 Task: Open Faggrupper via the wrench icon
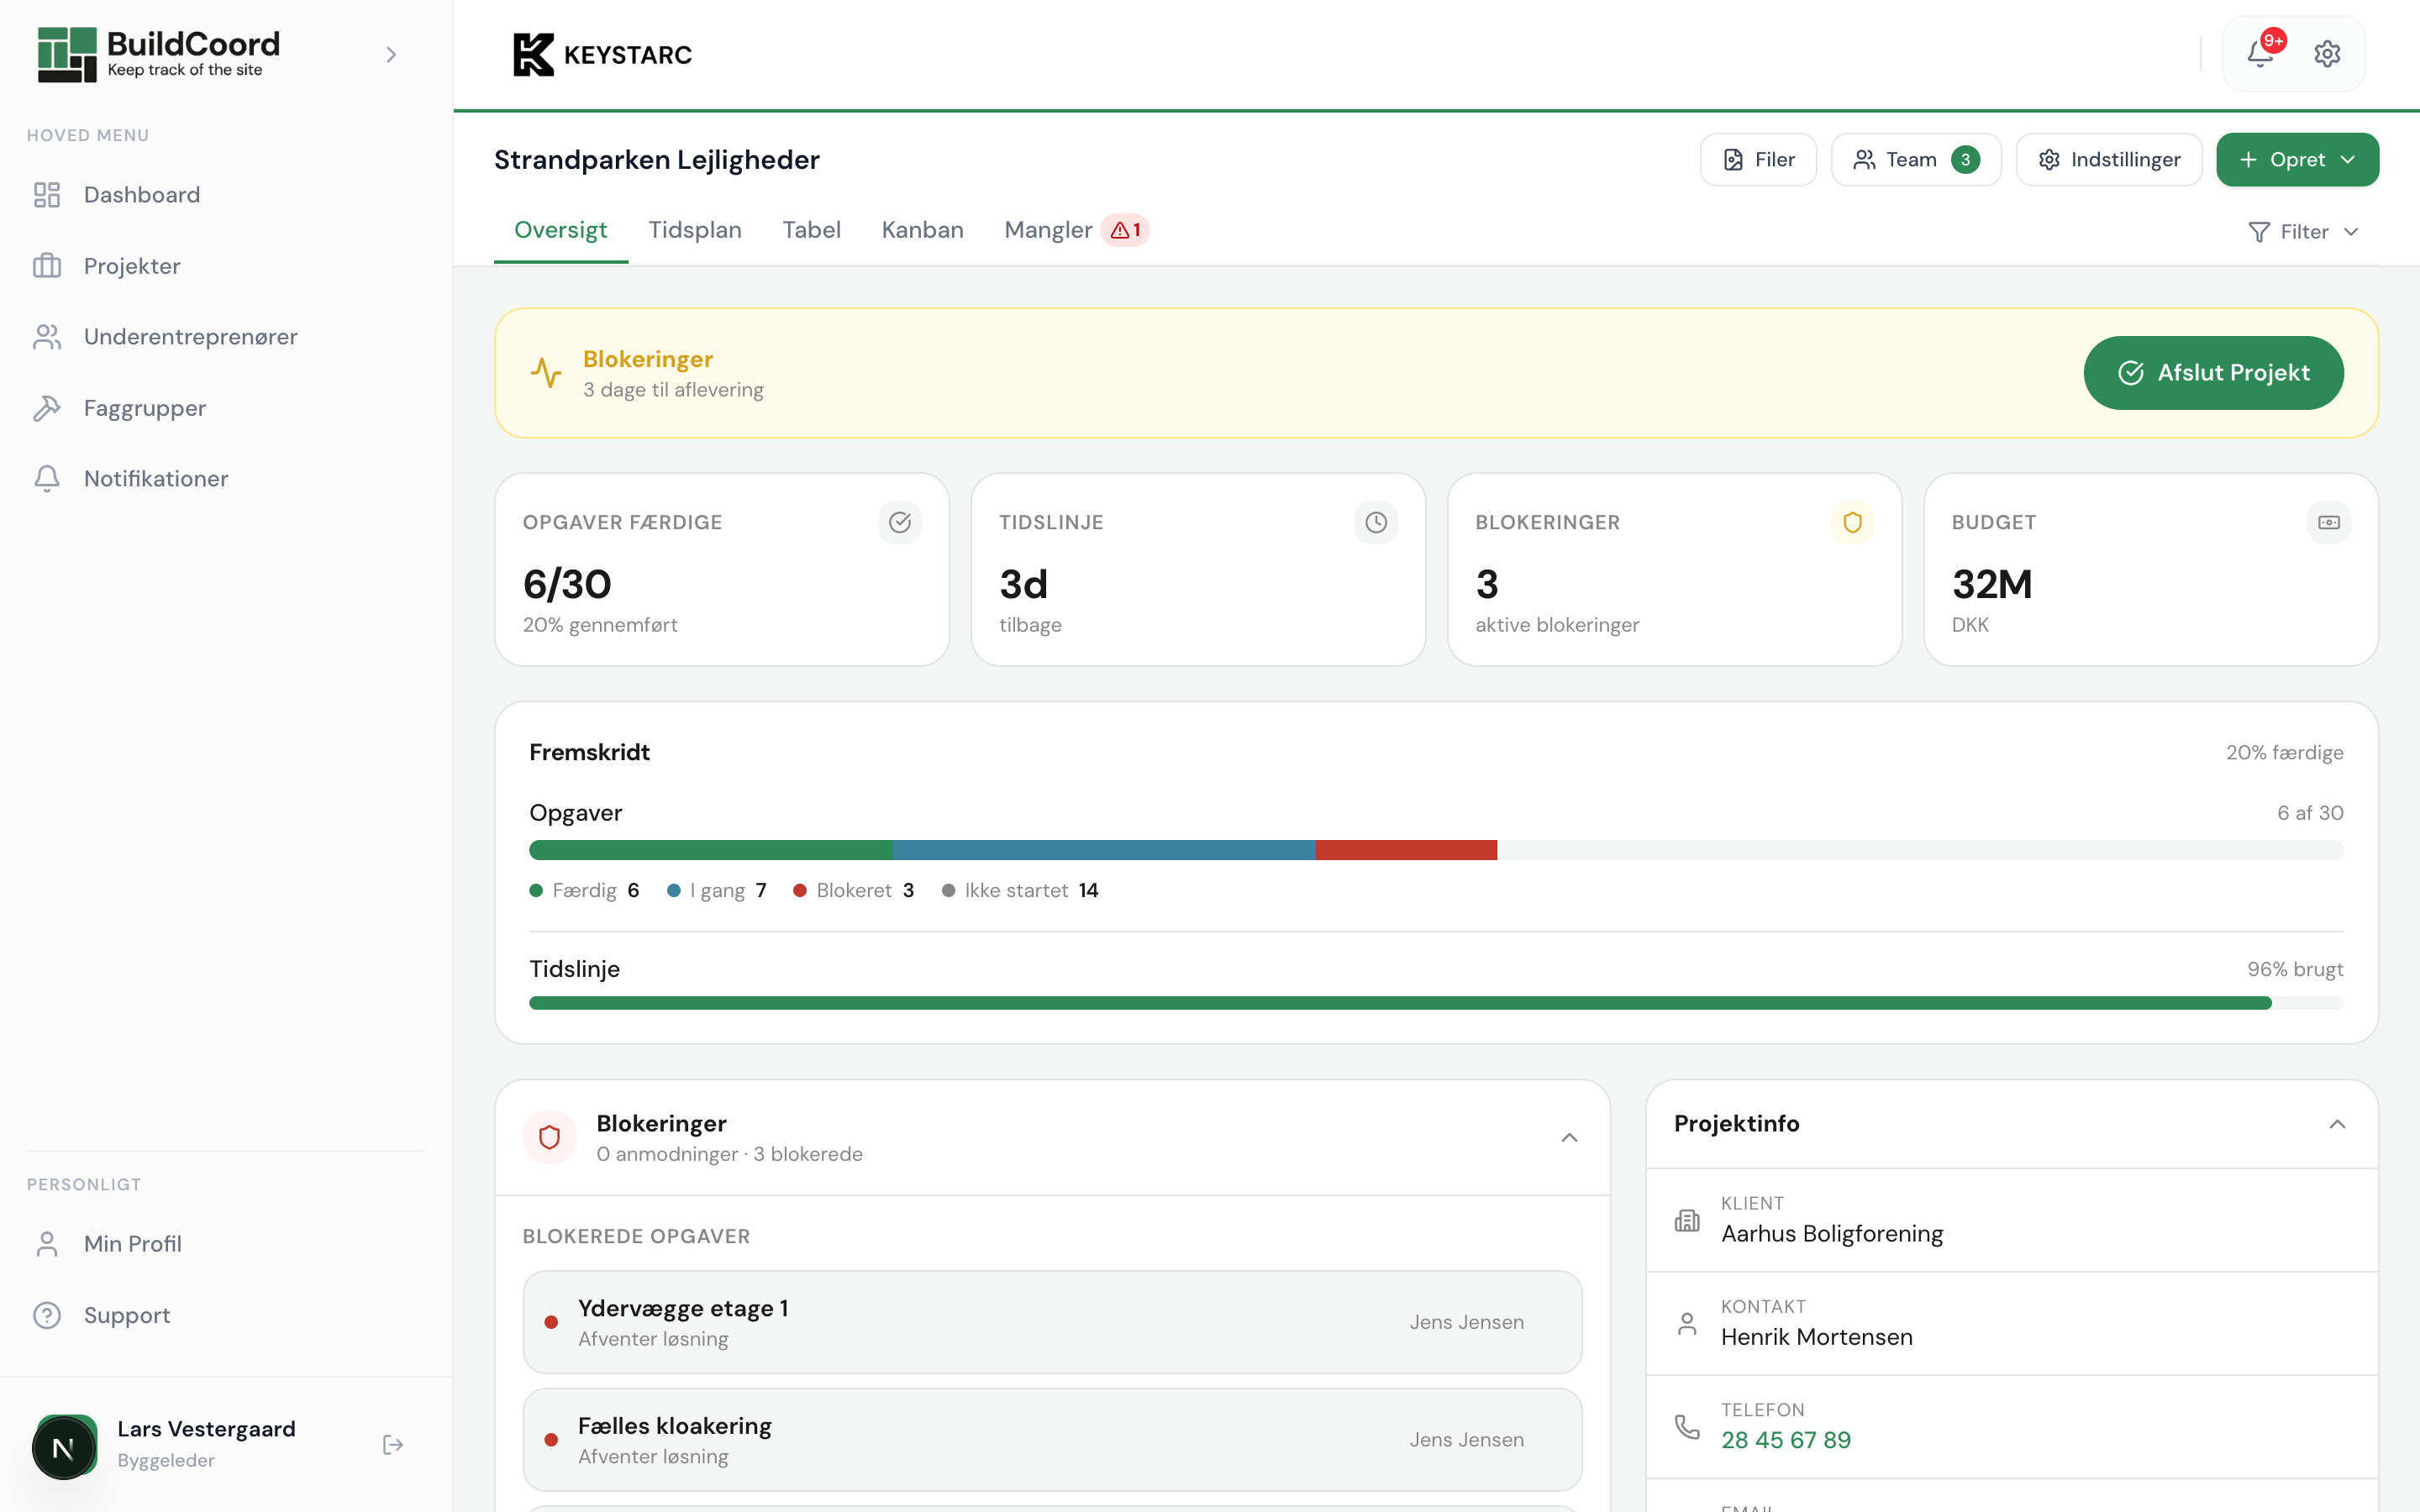click(47, 407)
